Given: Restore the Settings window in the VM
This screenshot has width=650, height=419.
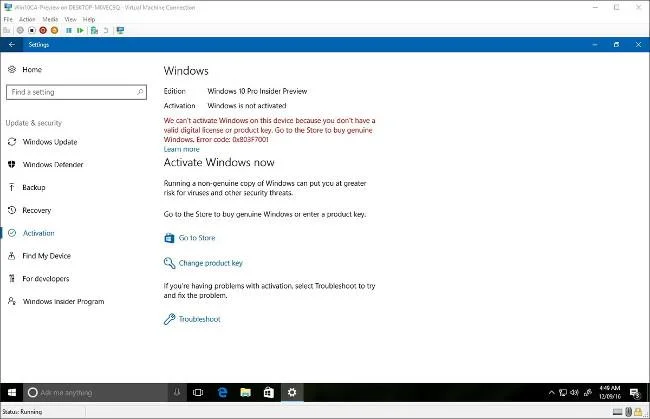Looking at the screenshot, I should tap(616, 44).
